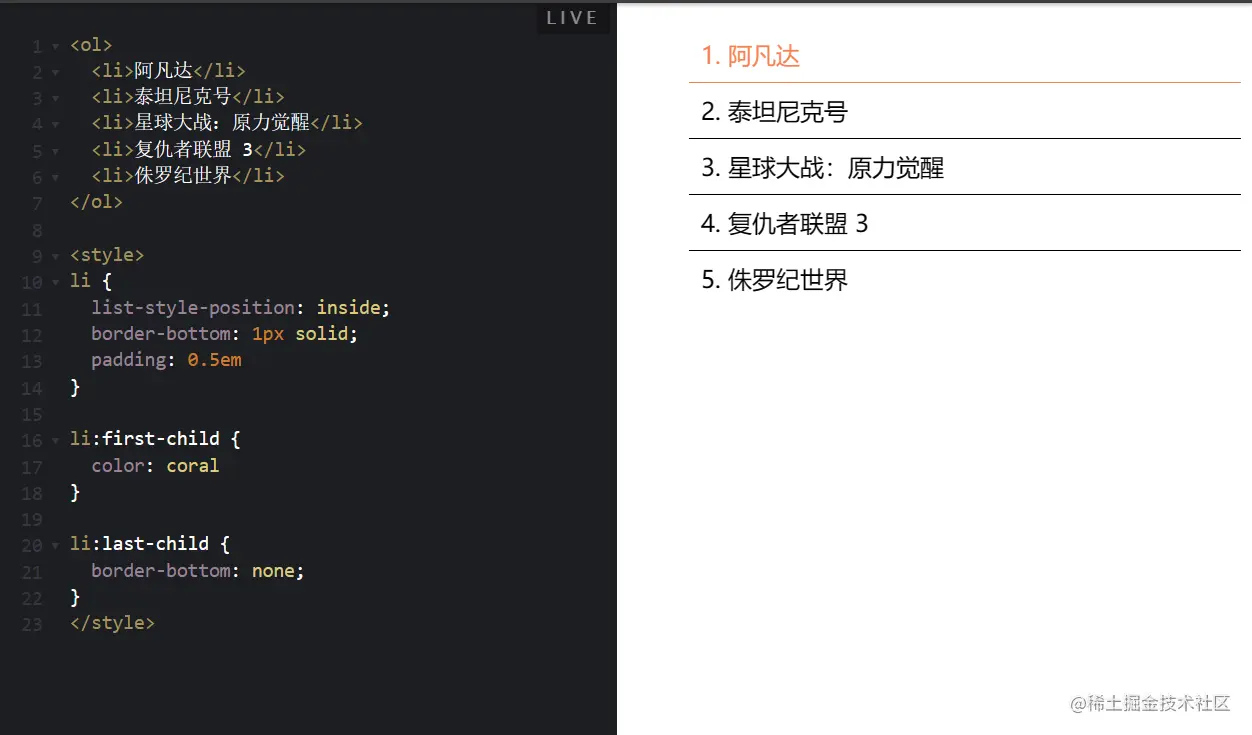Click the code line containing 阿凡达

pos(168,70)
